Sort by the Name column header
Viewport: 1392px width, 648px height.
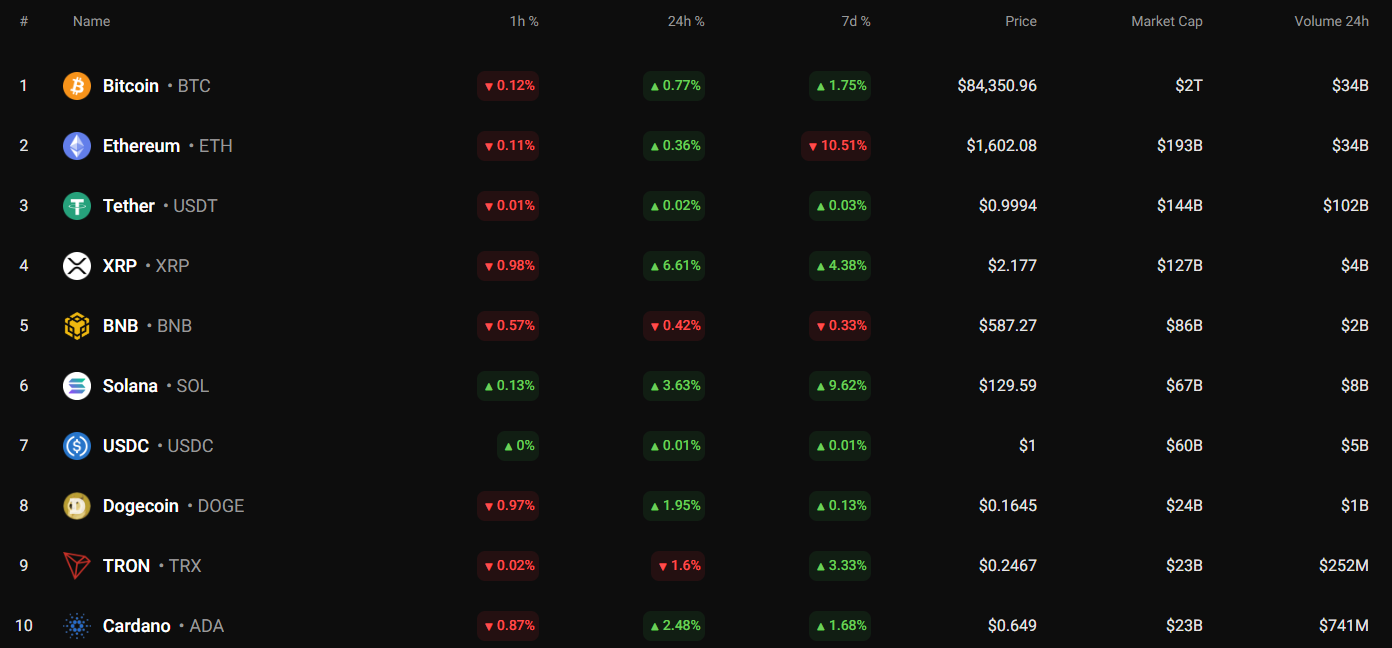point(91,21)
